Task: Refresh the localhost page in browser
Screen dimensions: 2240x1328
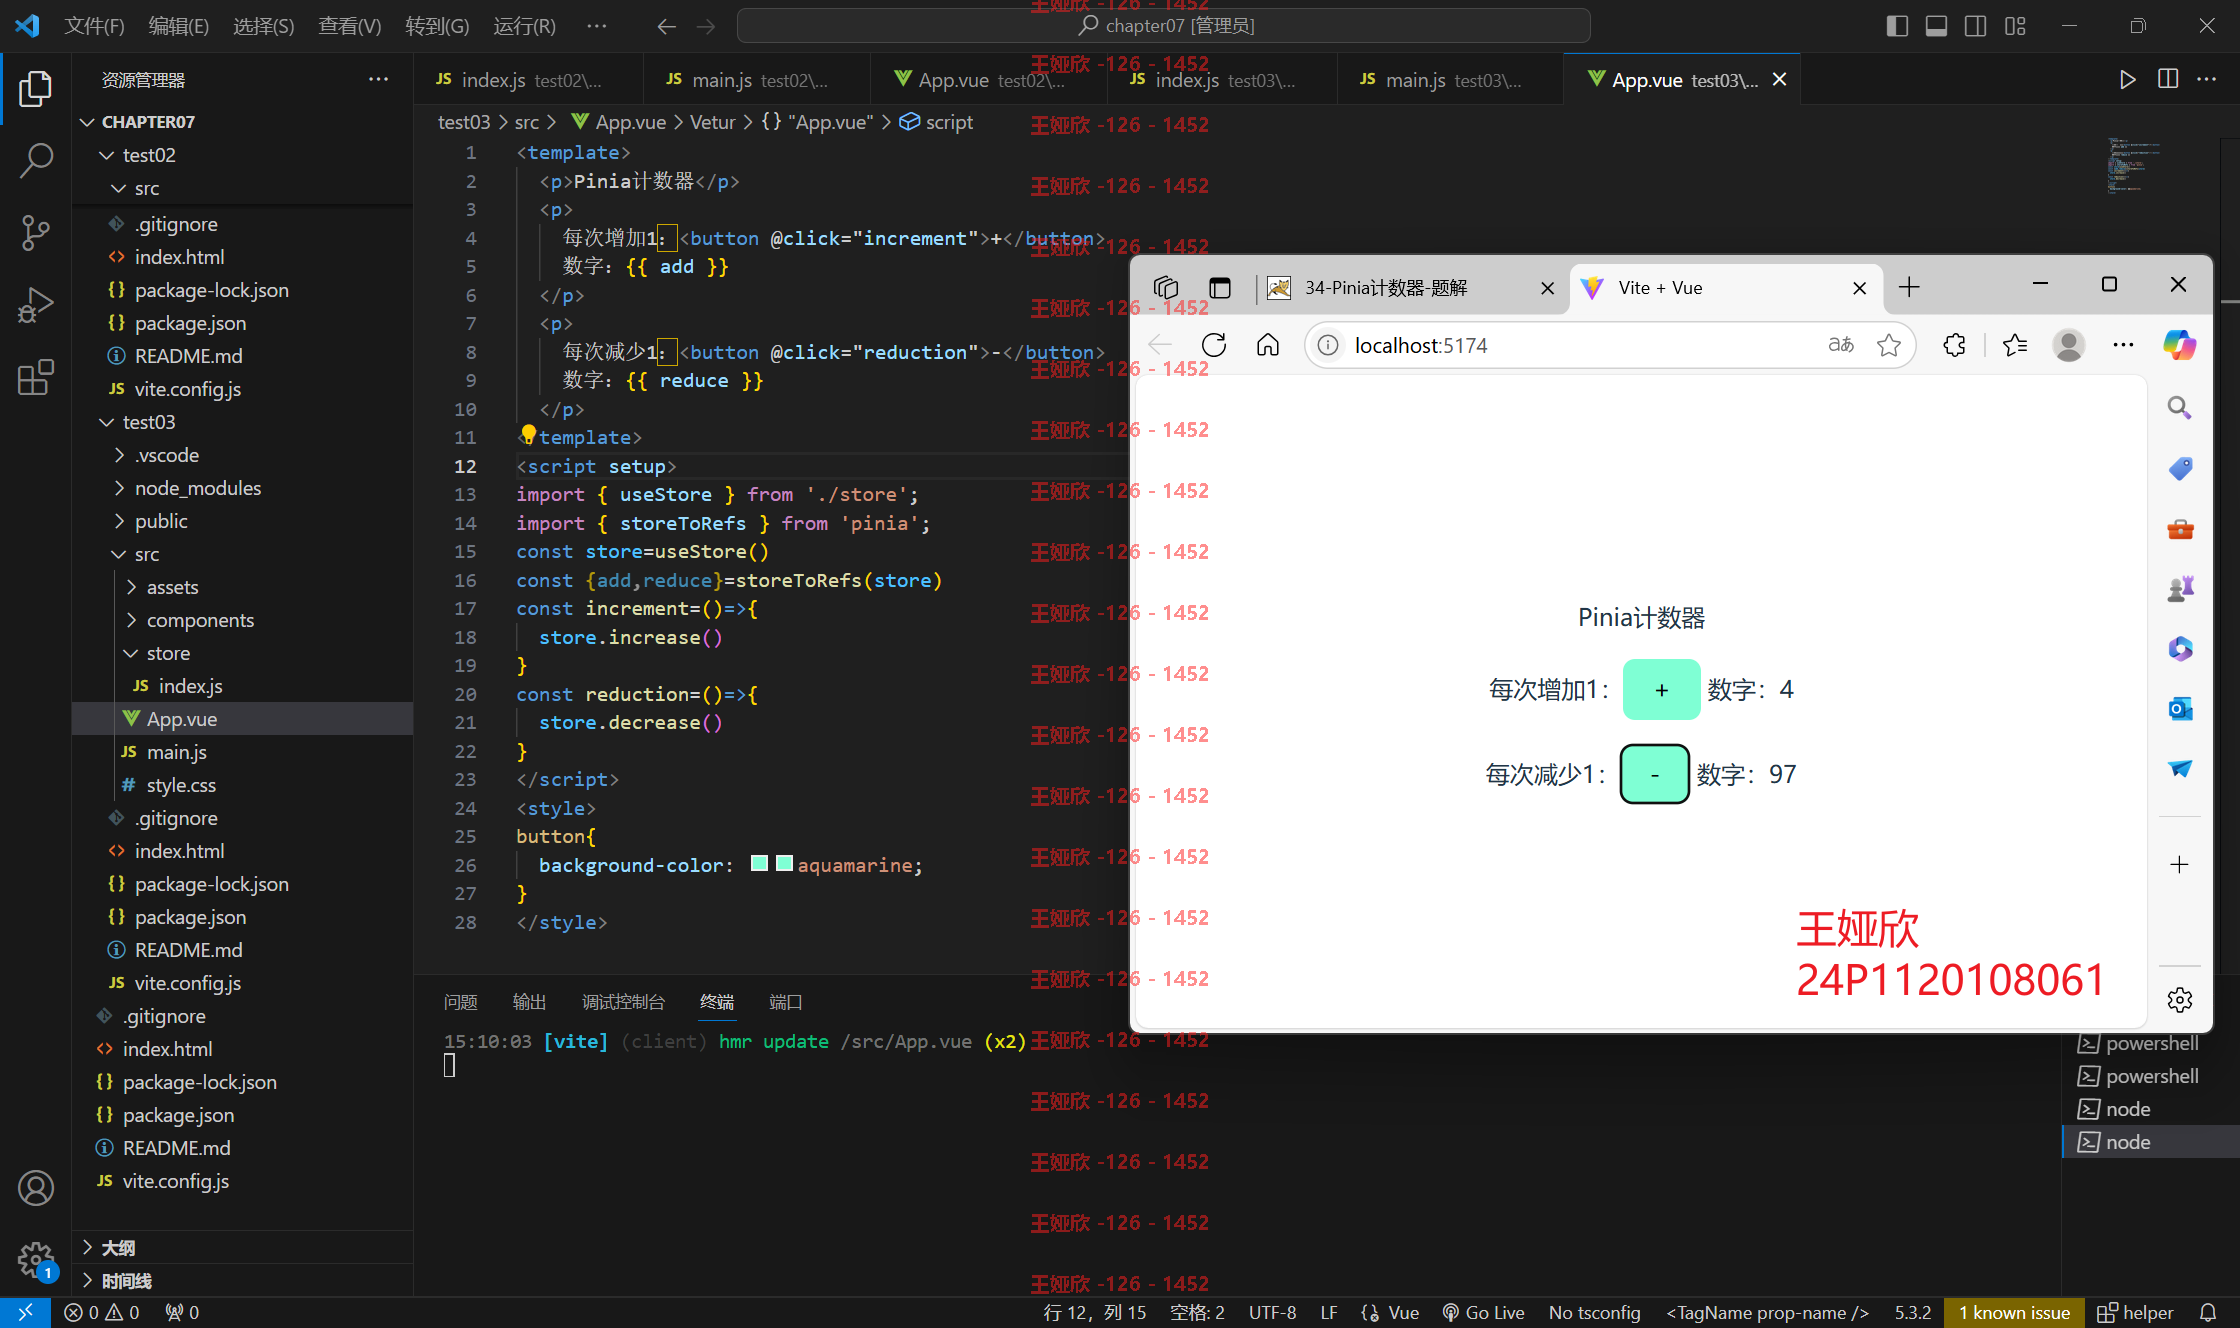Action: 1214,345
